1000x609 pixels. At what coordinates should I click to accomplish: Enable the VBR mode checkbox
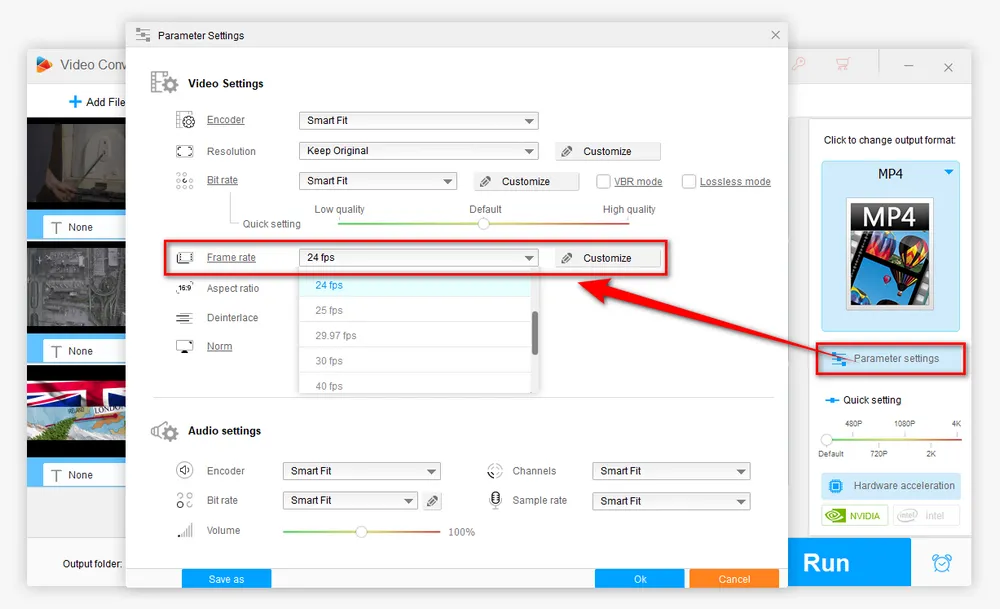click(604, 182)
